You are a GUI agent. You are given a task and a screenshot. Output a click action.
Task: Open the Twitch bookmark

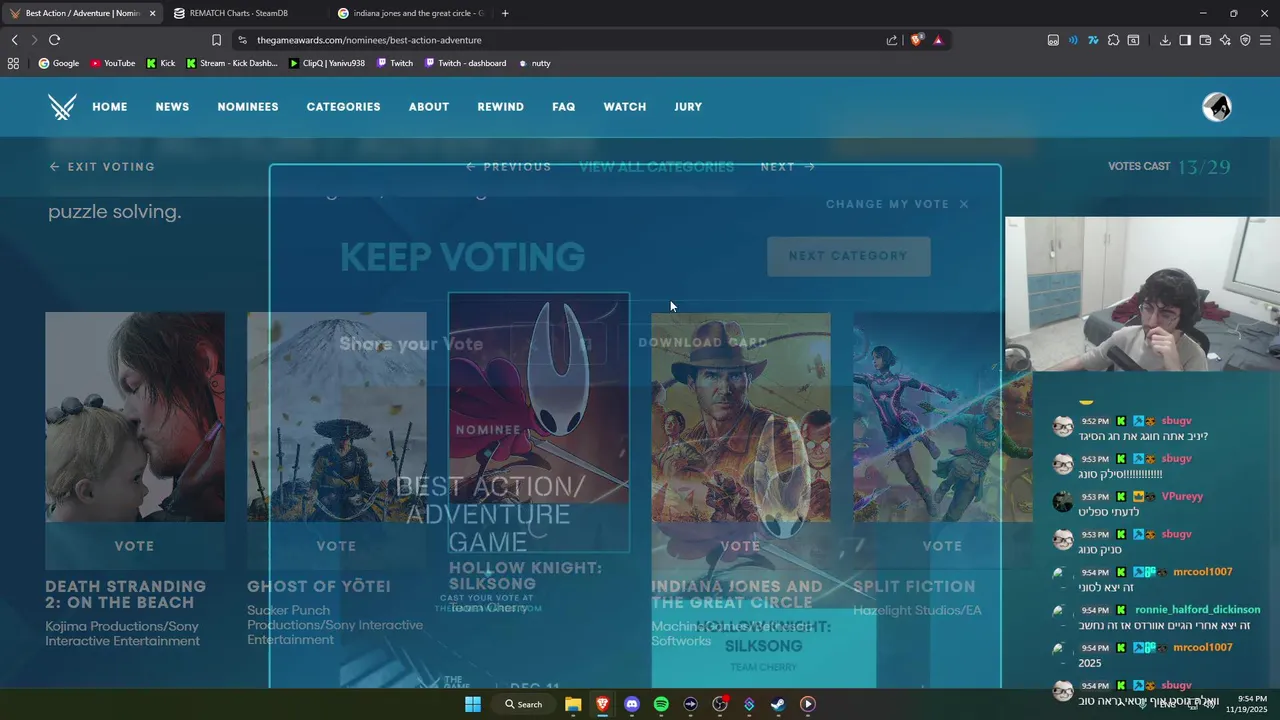pos(395,63)
